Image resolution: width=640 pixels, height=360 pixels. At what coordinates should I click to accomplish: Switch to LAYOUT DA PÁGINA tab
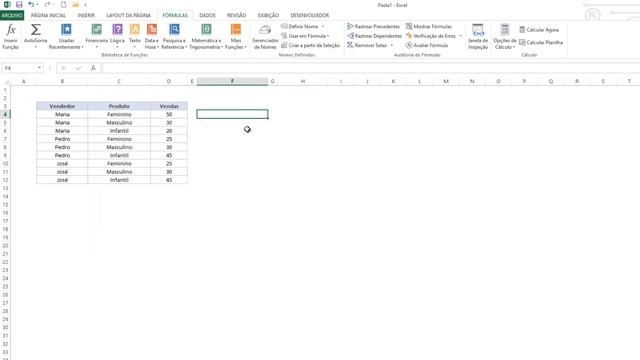[x=128, y=15]
